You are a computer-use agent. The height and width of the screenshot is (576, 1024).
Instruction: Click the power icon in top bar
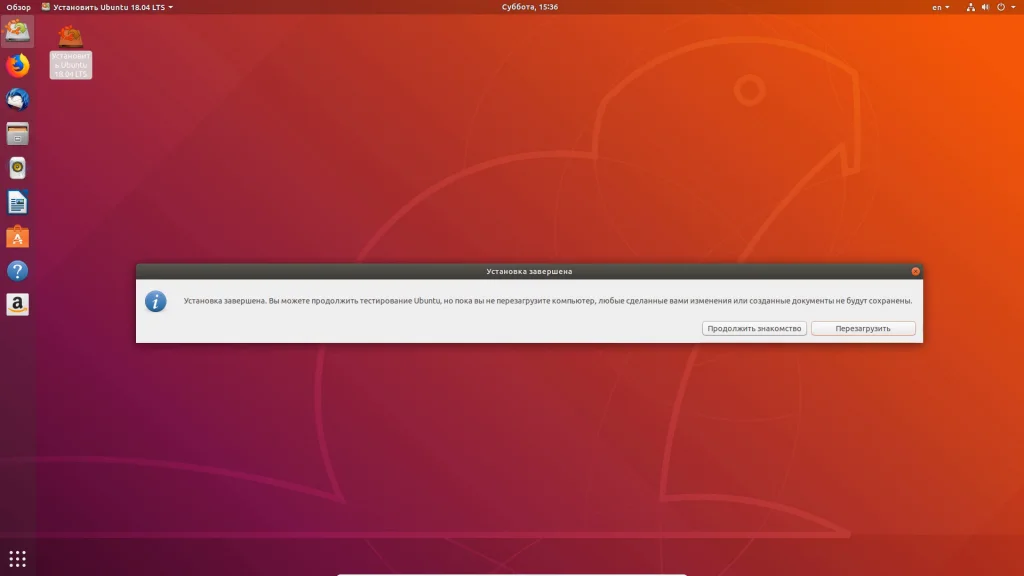pyautogui.click(x=1000, y=7)
